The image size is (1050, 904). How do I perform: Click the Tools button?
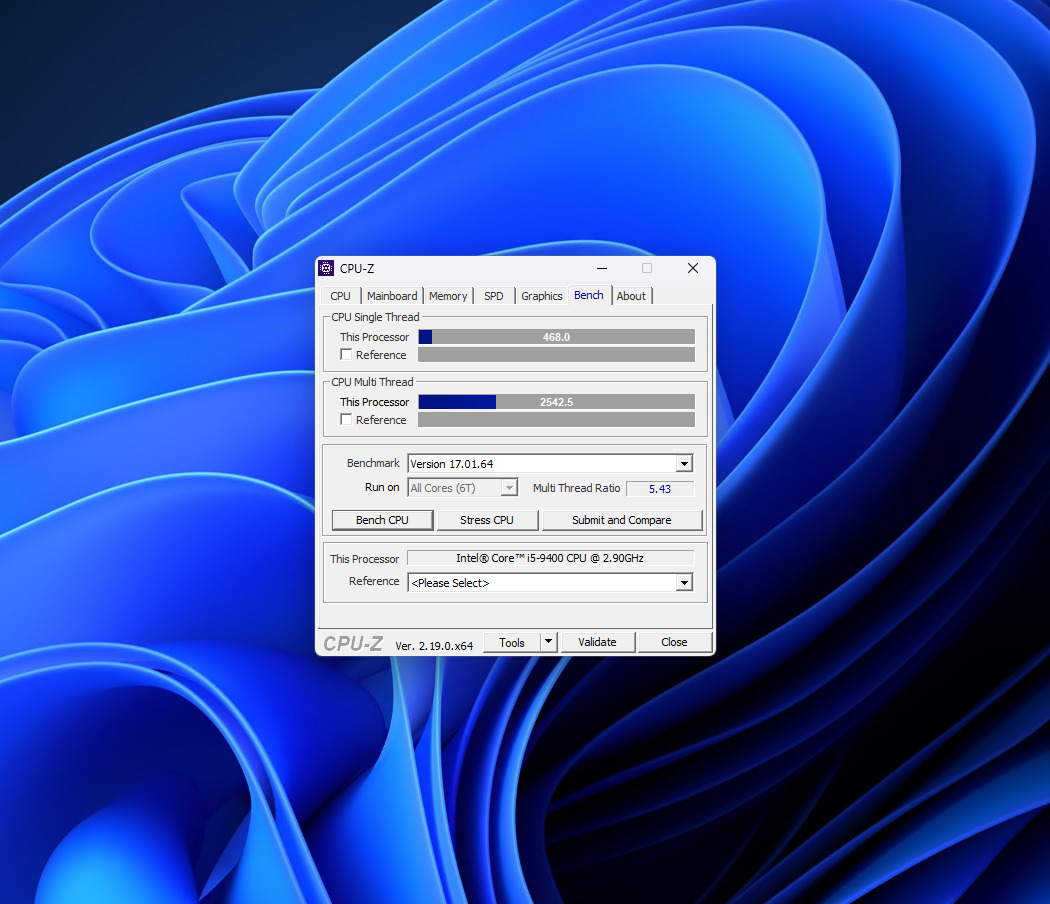tap(512, 642)
